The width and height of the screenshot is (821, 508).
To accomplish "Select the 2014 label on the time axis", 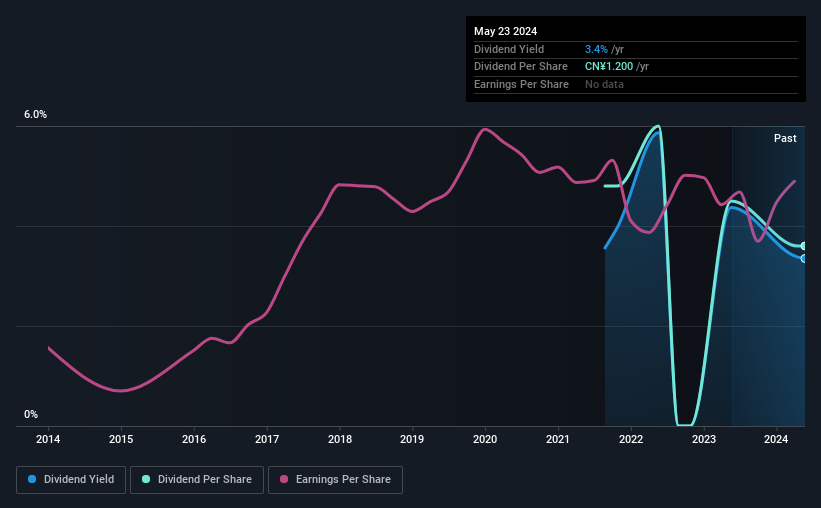I will tap(48, 439).
